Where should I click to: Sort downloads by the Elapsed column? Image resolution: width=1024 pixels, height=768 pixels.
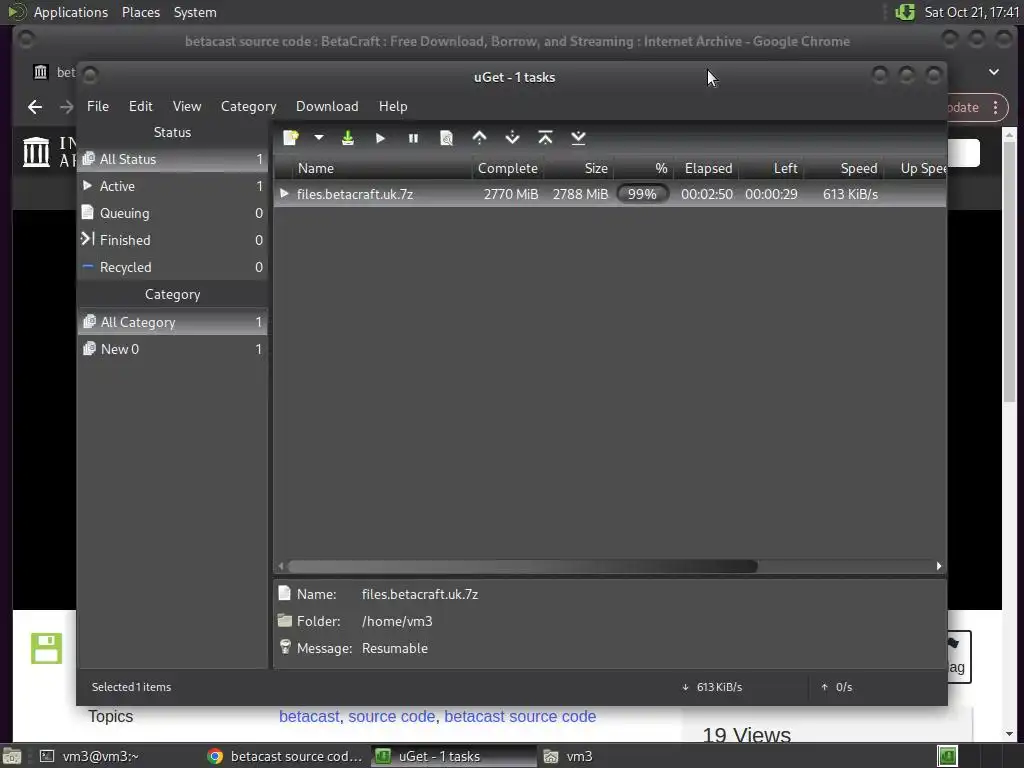tap(707, 168)
